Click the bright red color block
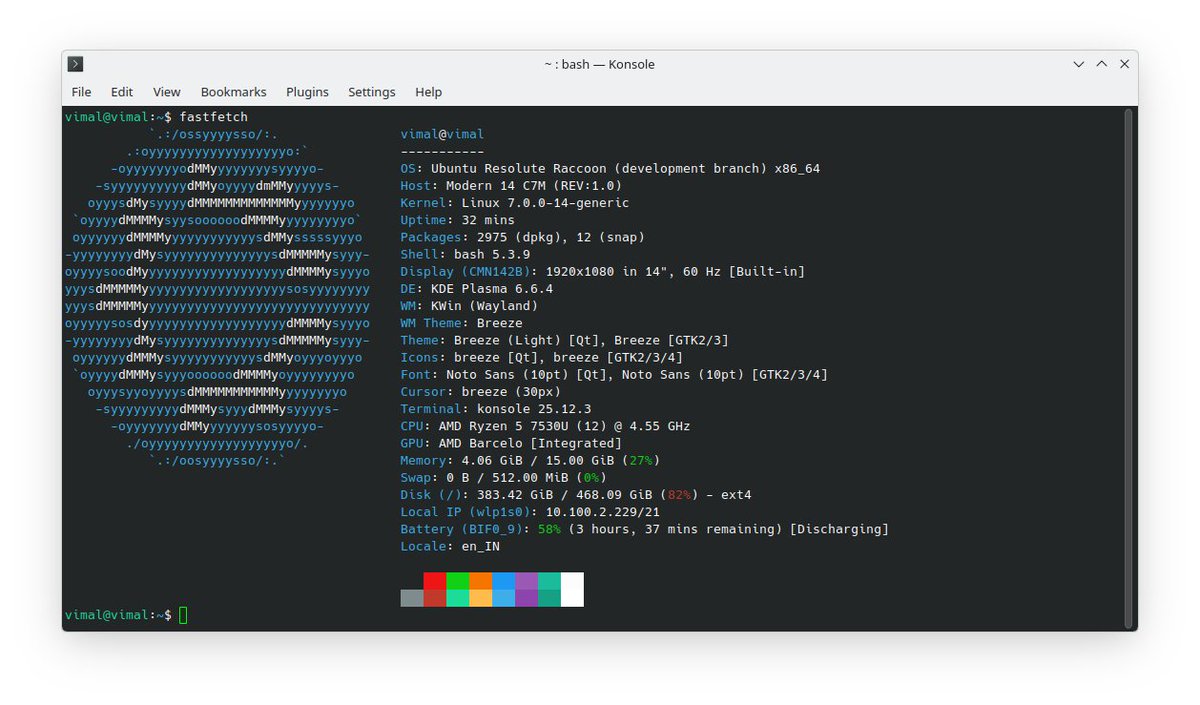The width and height of the screenshot is (1200, 705). [435, 581]
